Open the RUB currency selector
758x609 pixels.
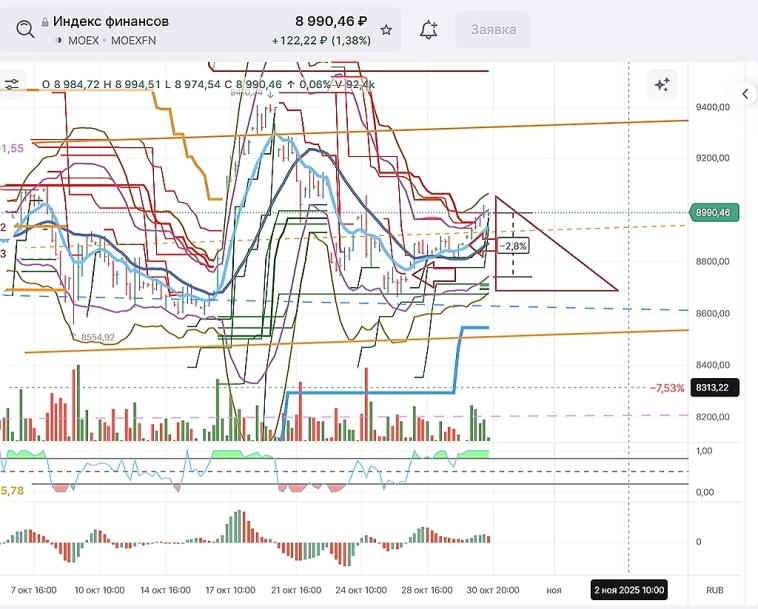click(715, 590)
